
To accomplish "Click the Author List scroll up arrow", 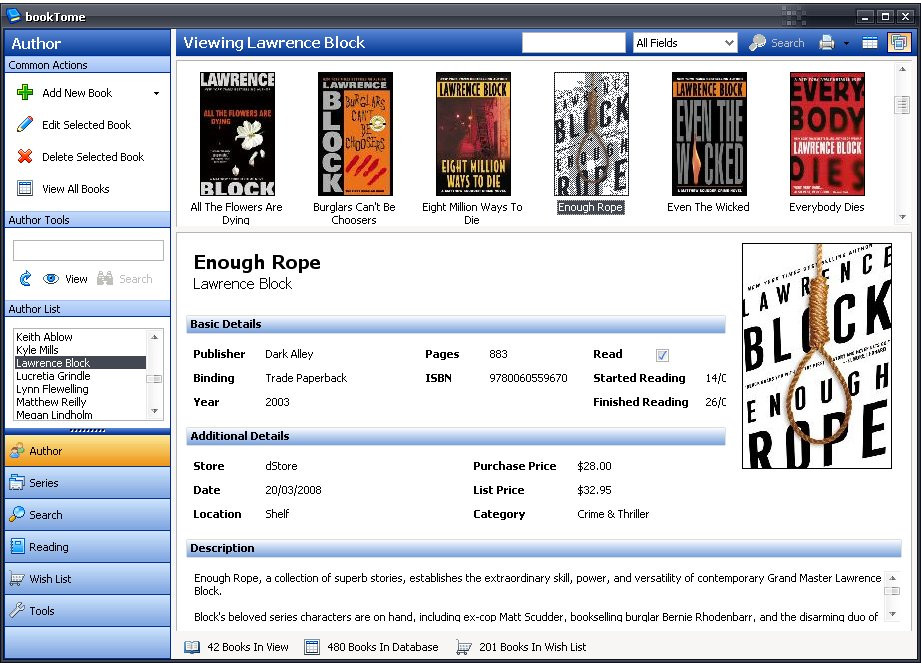I will 154,336.
